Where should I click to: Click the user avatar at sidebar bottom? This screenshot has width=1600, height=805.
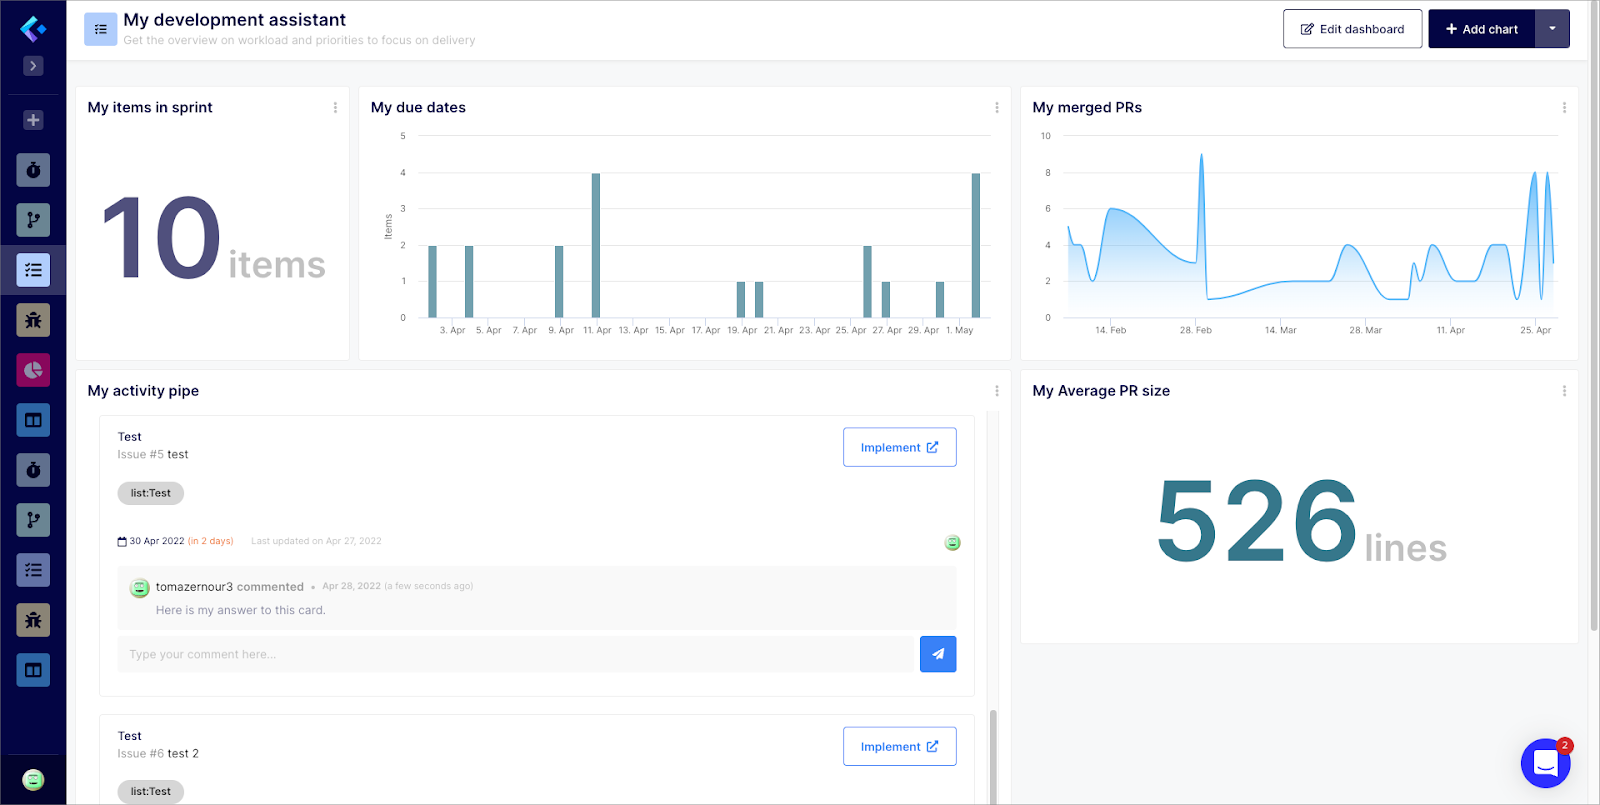click(33, 780)
